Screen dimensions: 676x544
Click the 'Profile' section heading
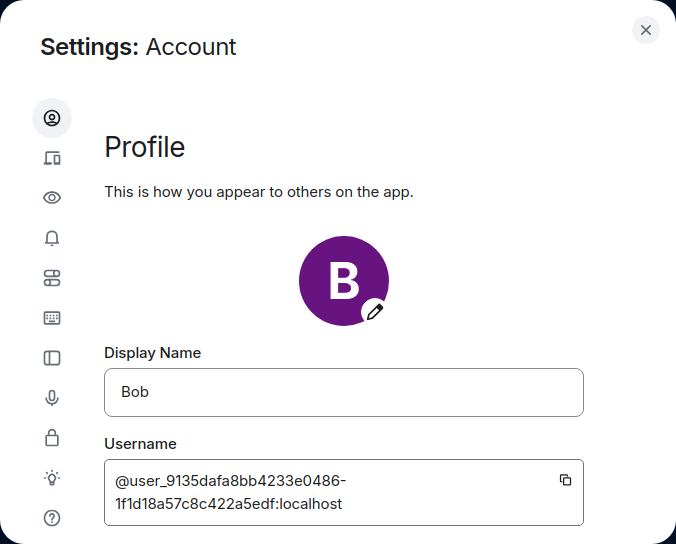(x=145, y=148)
